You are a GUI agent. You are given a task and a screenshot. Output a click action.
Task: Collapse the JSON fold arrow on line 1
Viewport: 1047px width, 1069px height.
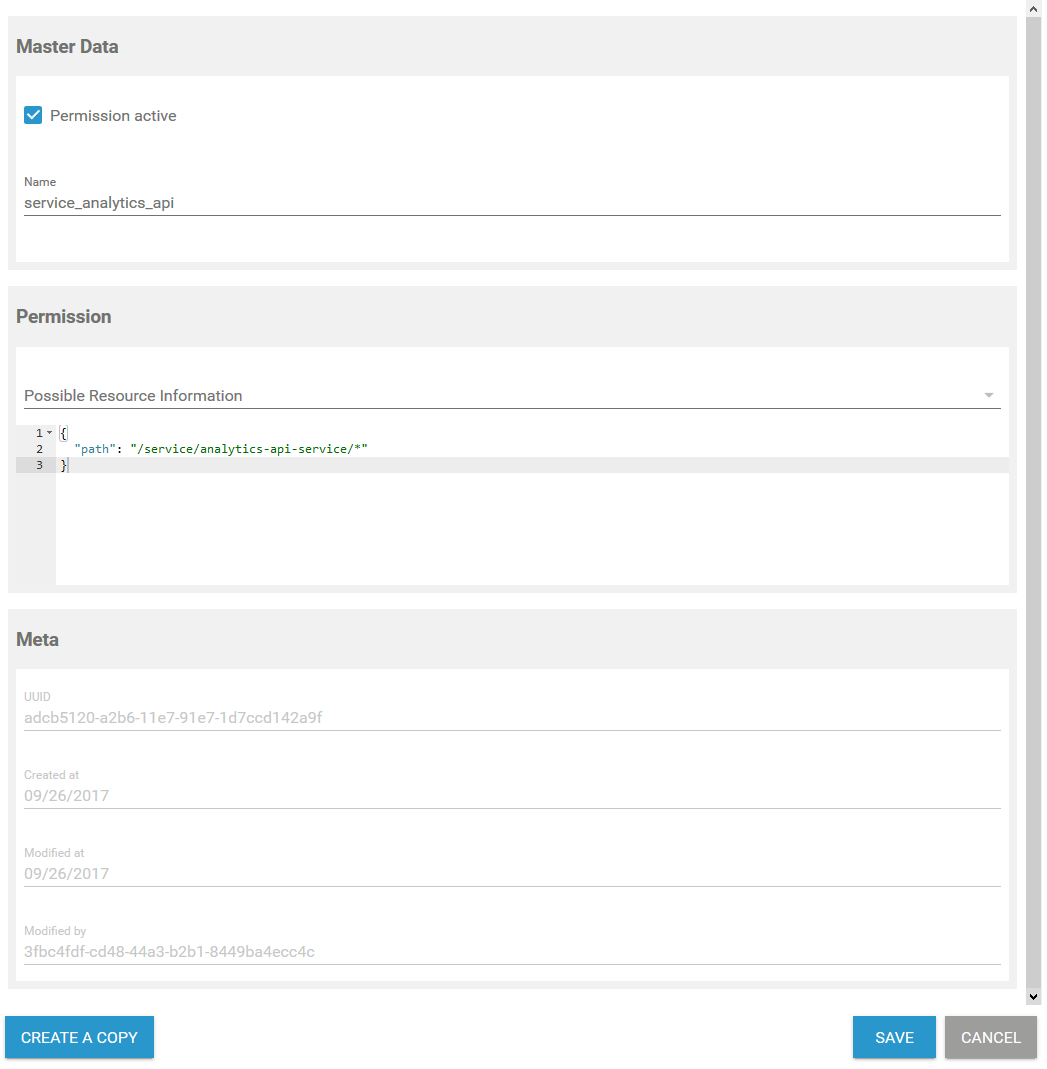click(49, 433)
